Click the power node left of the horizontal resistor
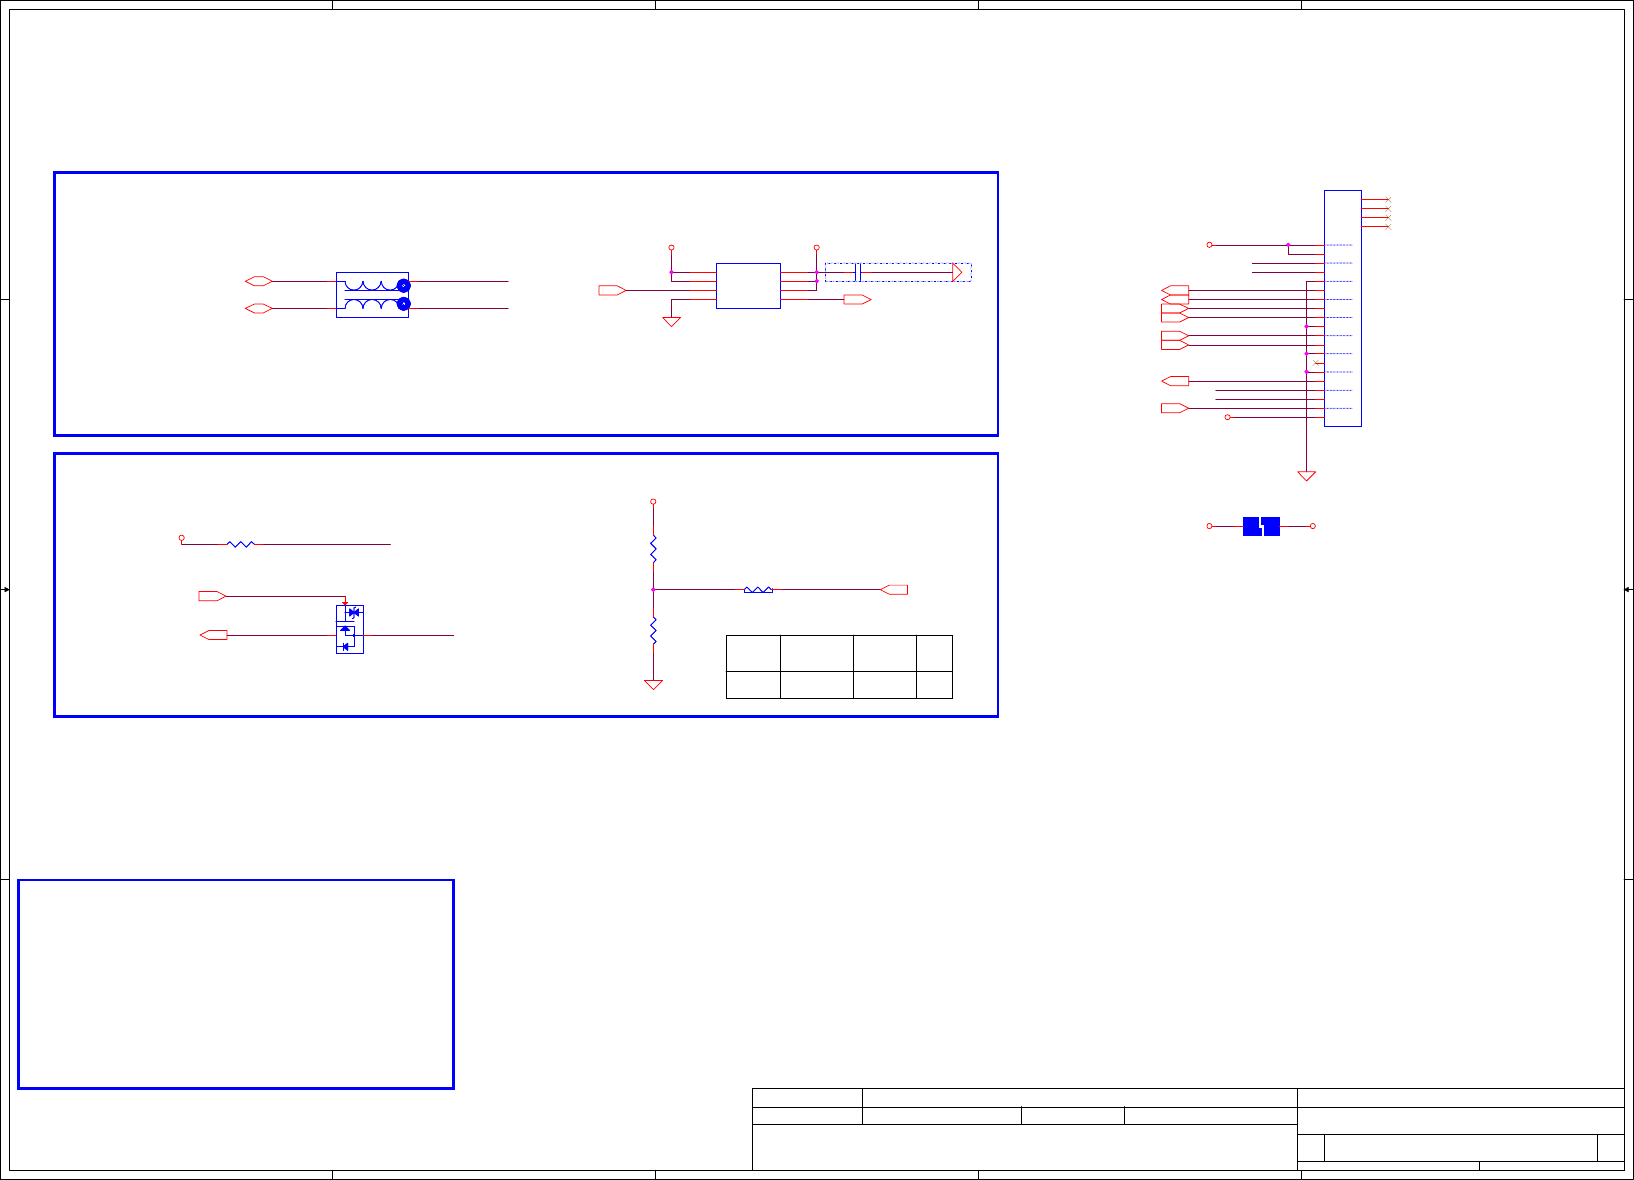This screenshot has width=1634, height=1180. (181, 538)
